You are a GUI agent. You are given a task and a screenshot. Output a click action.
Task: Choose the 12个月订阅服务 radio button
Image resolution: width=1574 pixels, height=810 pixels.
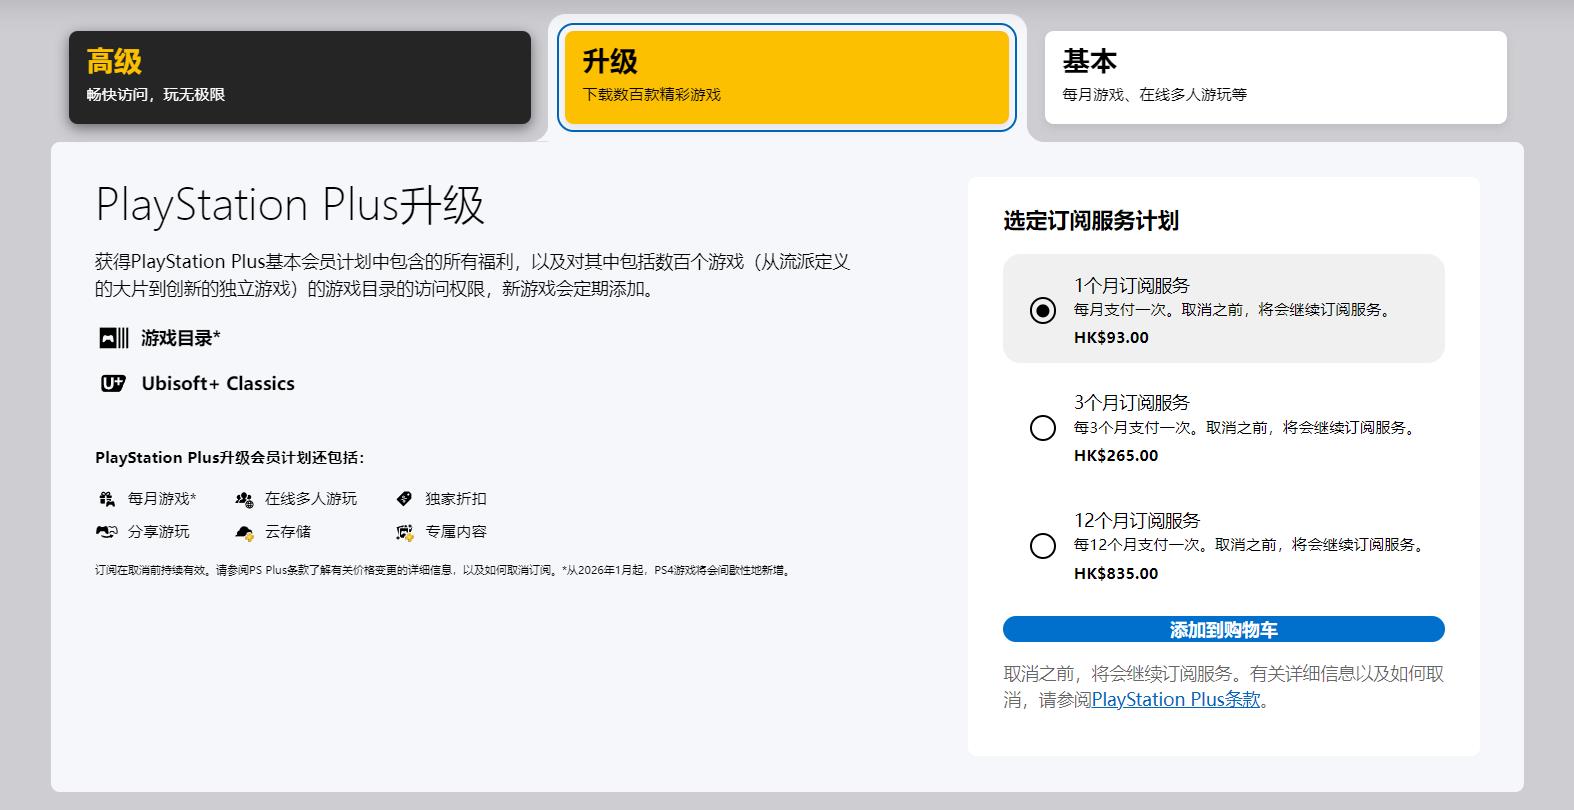pyautogui.click(x=1042, y=546)
